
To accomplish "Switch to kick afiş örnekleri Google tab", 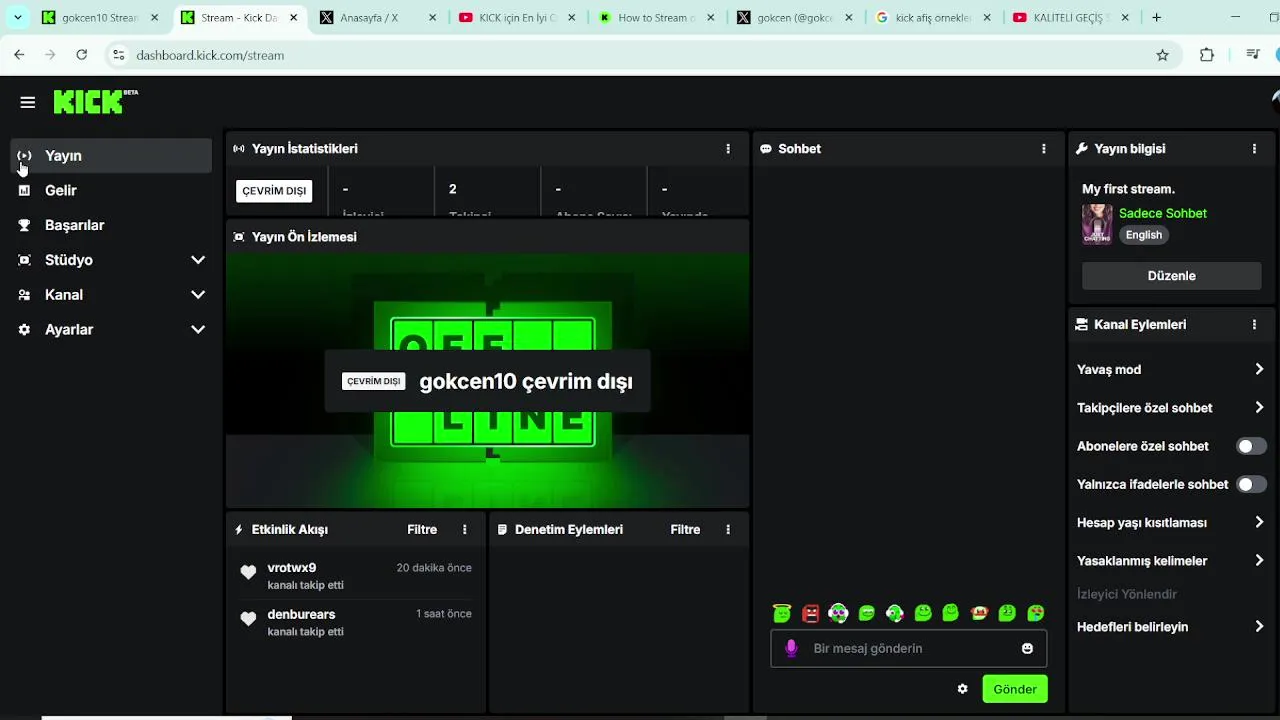I will point(933,17).
